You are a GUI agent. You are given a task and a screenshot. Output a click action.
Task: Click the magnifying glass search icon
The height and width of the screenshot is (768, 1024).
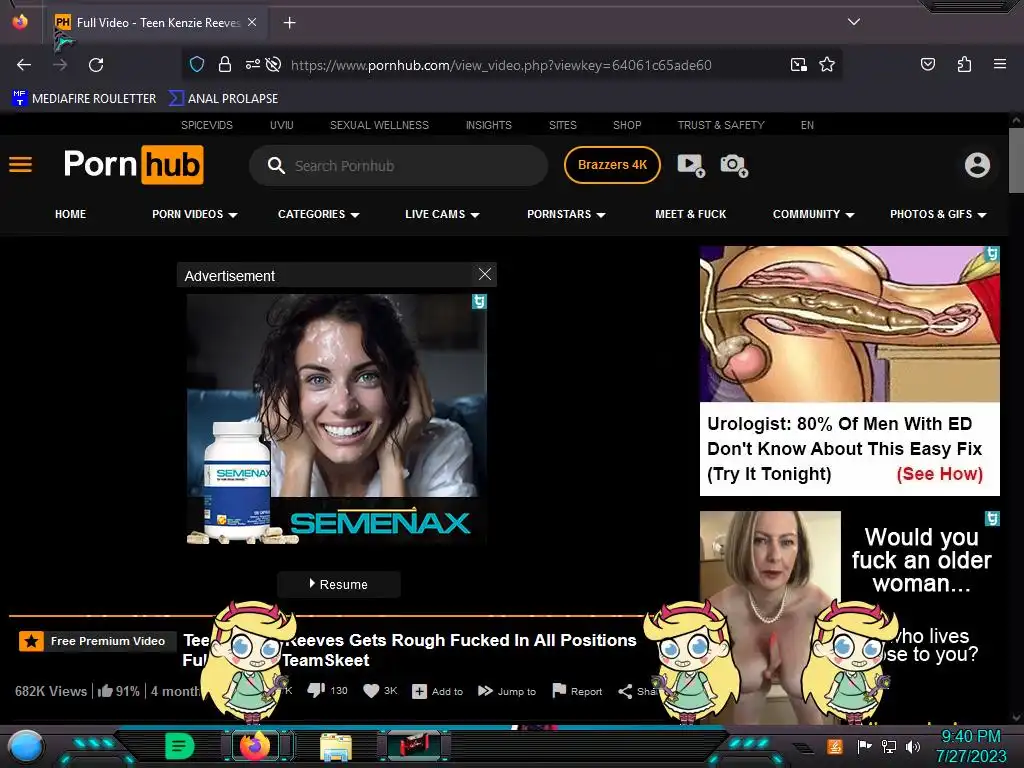tap(276, 166)
